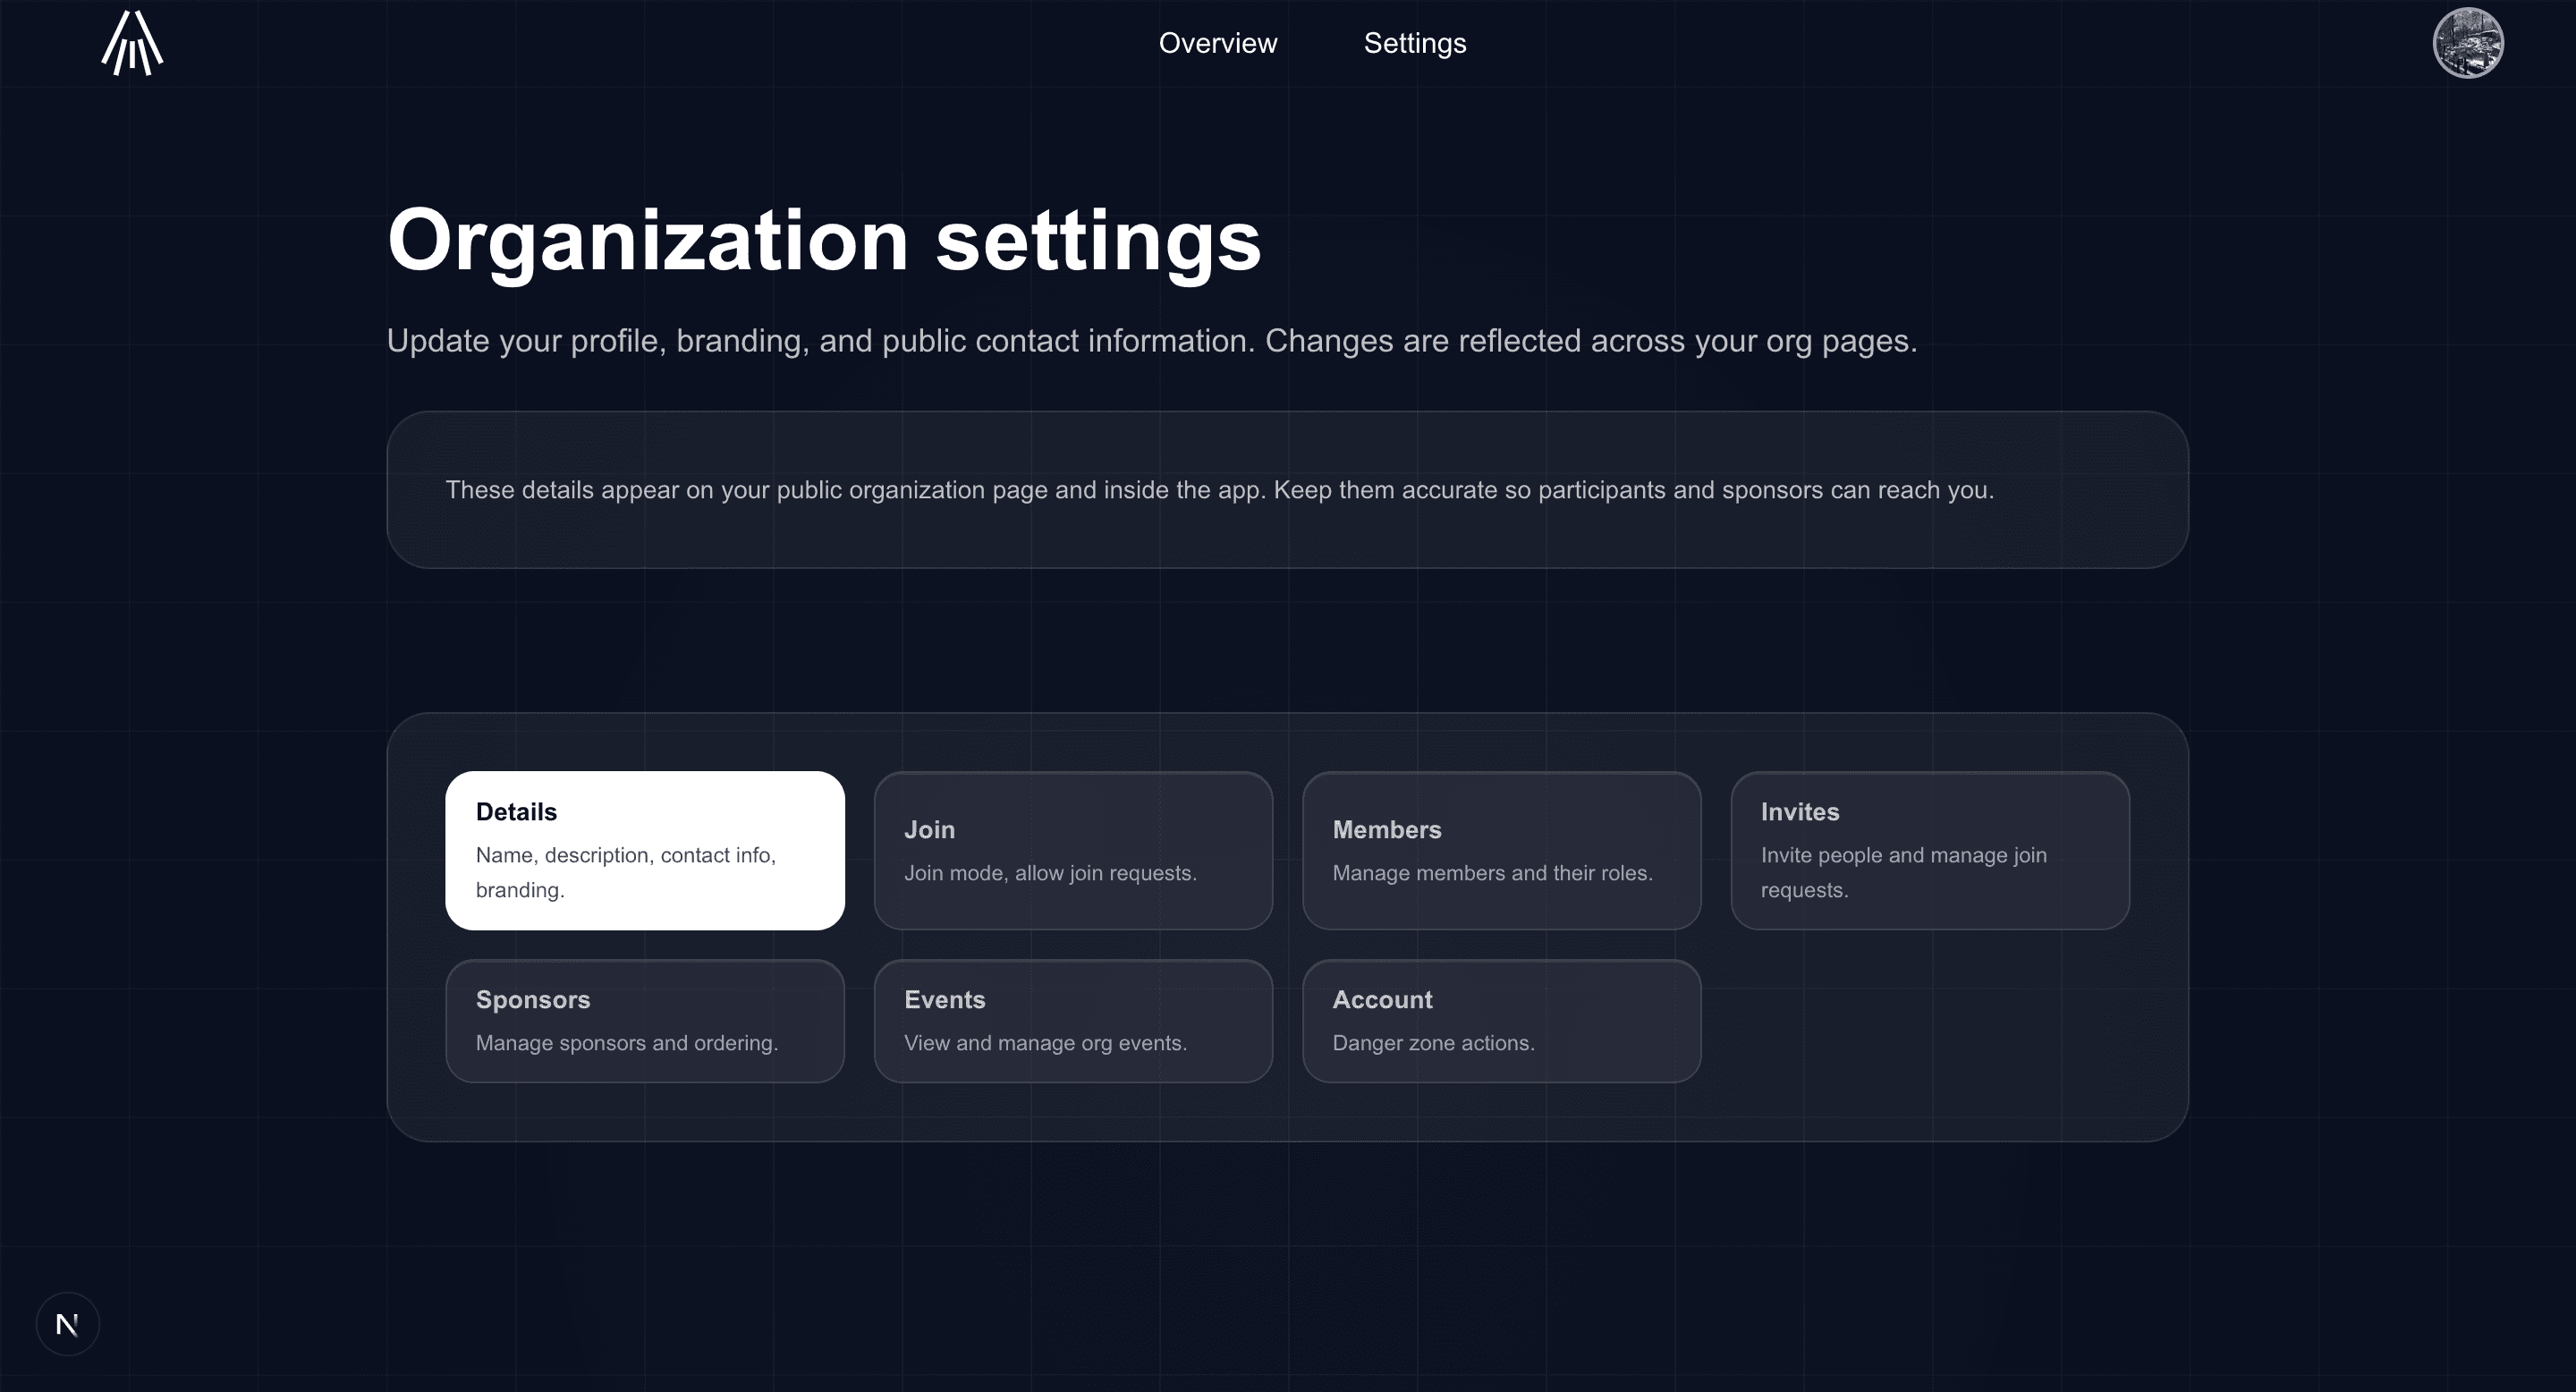Viewport: 2576px width, 1392px height.
Task: Select the Details settings card
Action: click(645, 850)
